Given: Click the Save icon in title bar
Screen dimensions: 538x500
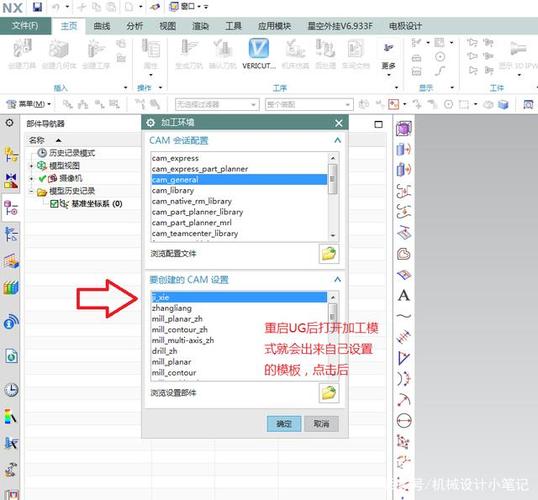Looking at the screenshot, I should pyautogui.click(x=37, y=7).
